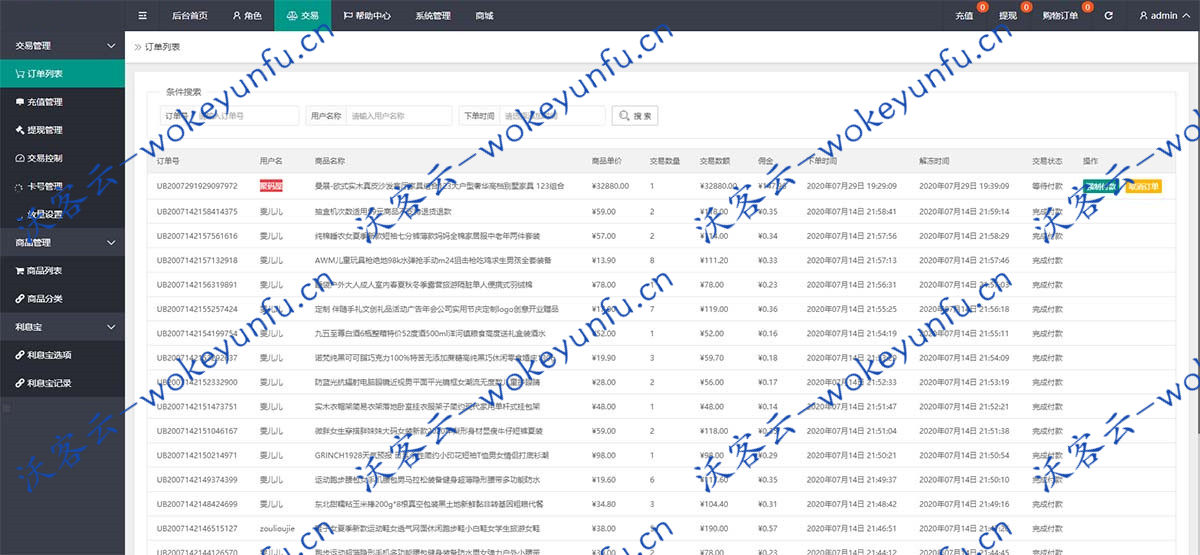Open 交易控制 with the dashboard icon
This screenshot has height=555, width=1200.
pos(62,158)
